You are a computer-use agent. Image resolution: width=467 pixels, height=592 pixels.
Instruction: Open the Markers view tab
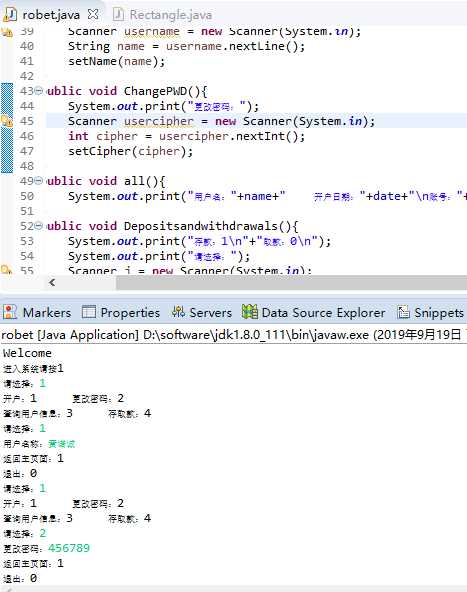pyautogui.click(x=47, y=313)
